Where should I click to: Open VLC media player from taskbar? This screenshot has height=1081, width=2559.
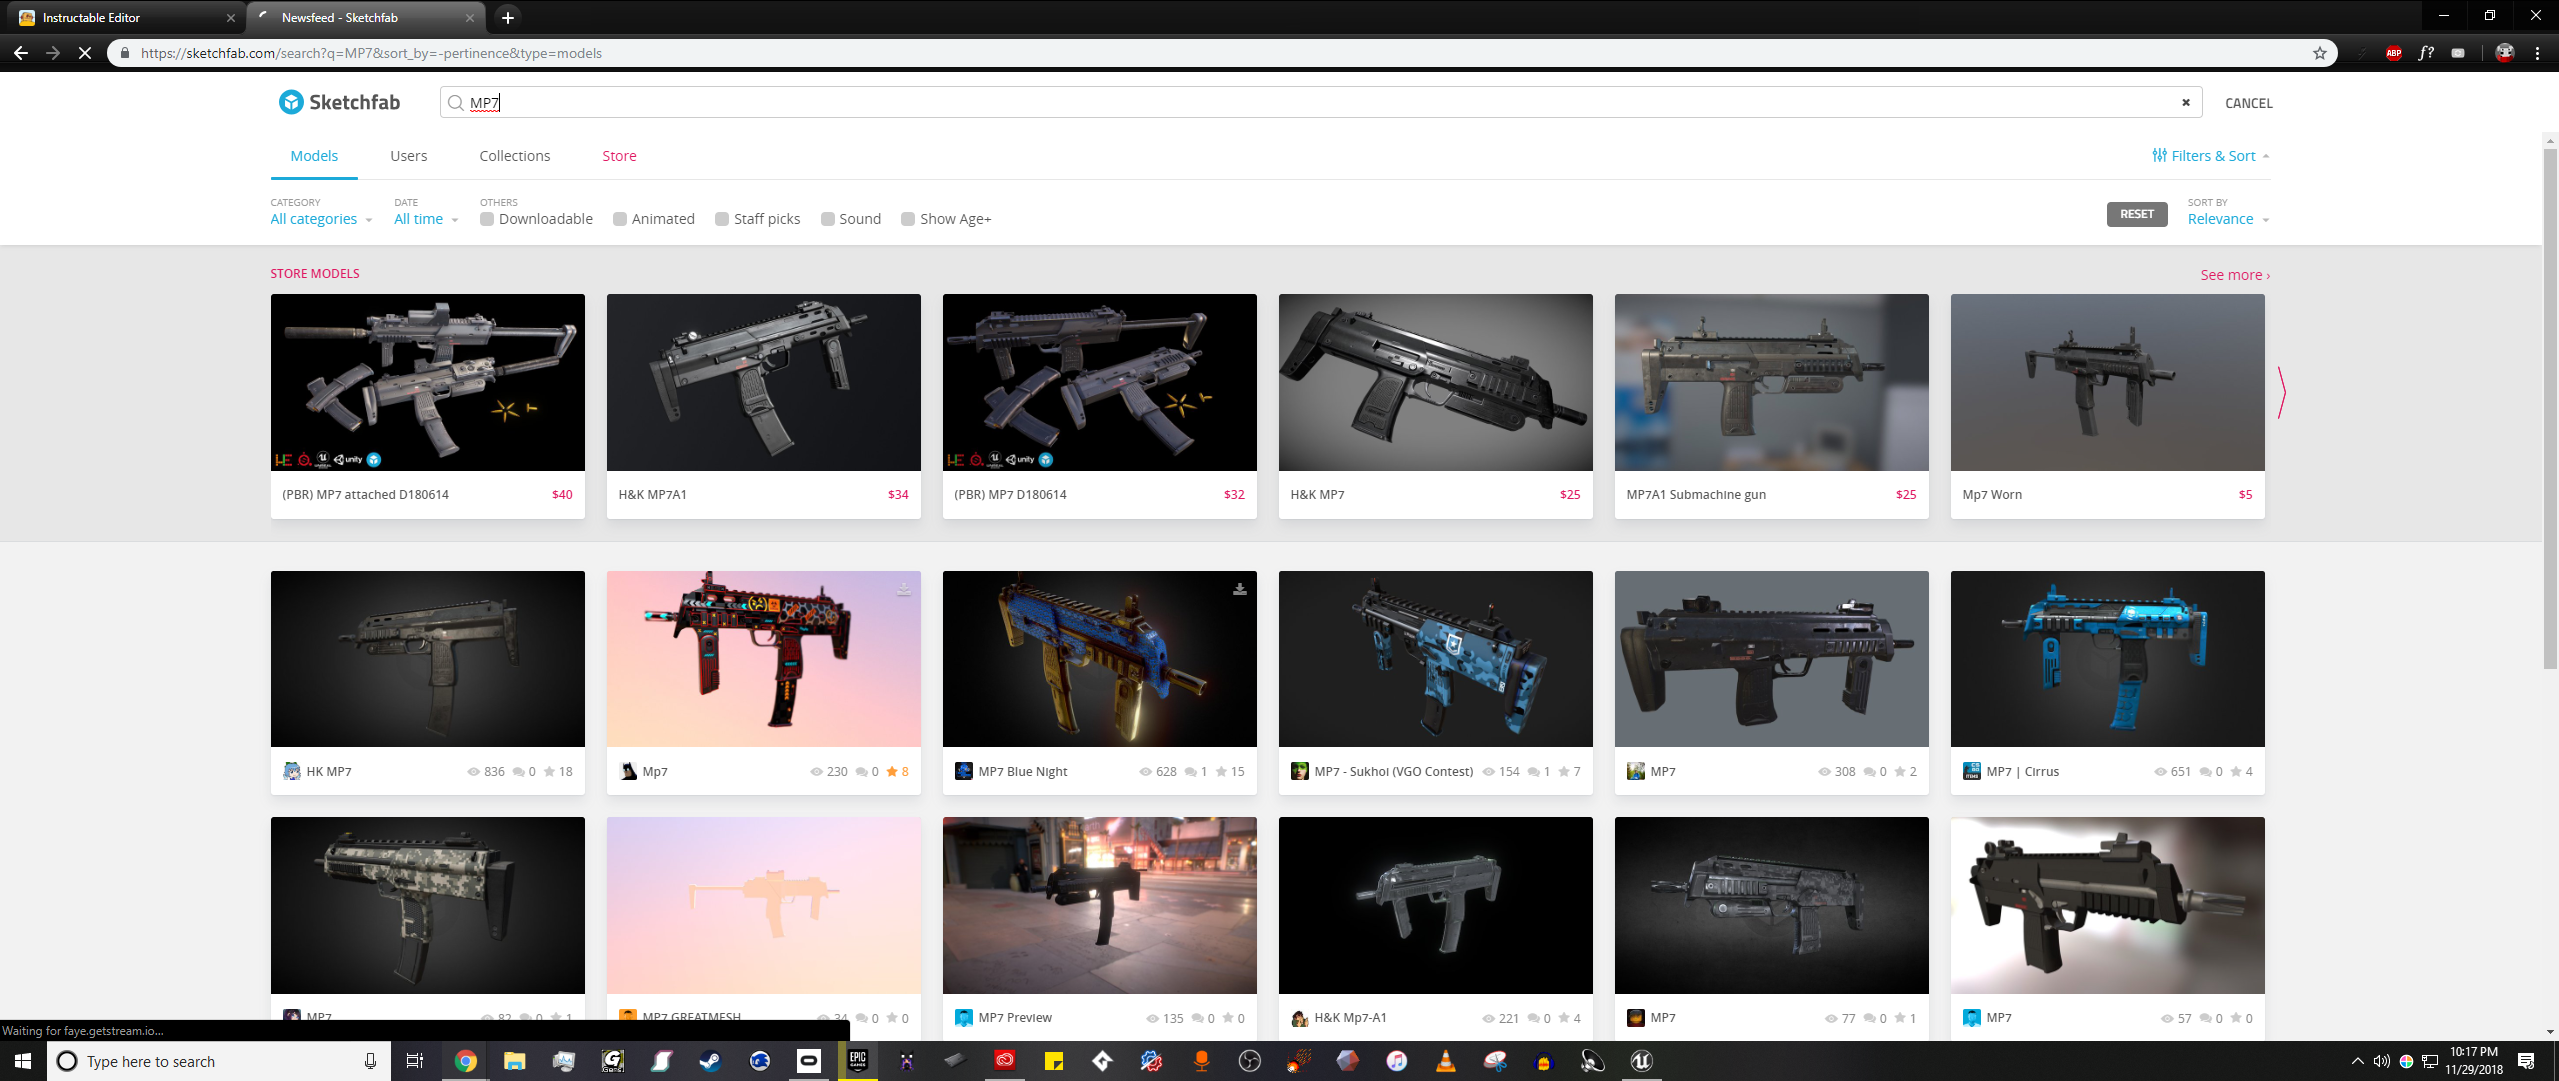coord(1446,1061)
